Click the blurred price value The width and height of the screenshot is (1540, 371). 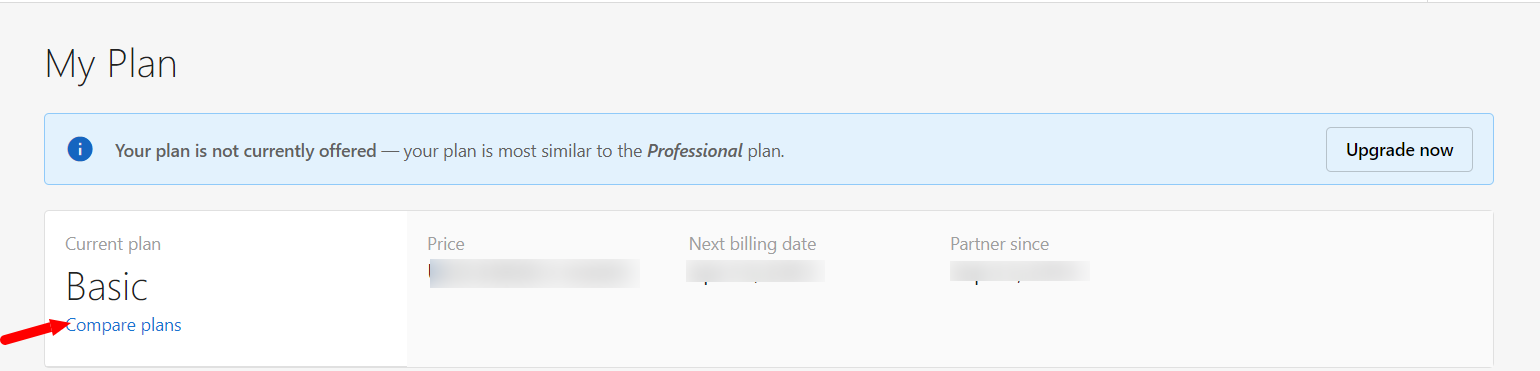tap(534, 273)
